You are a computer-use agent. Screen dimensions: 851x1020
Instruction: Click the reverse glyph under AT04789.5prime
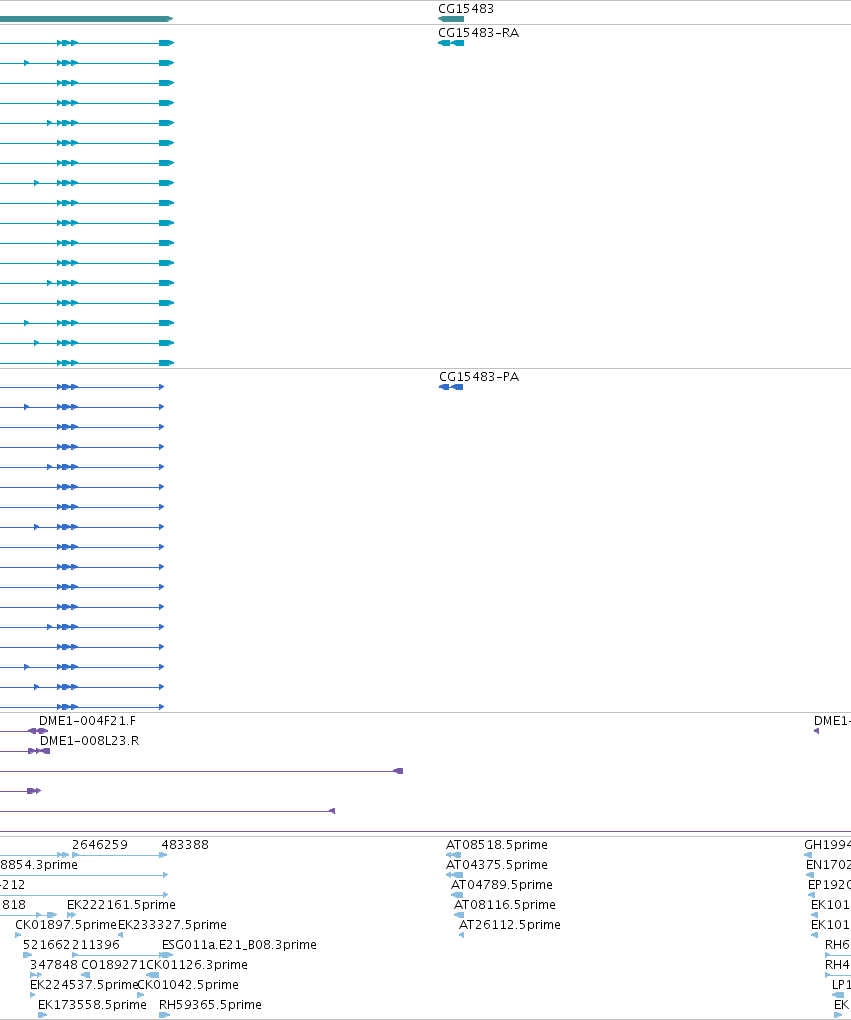(x=457, y=895)
